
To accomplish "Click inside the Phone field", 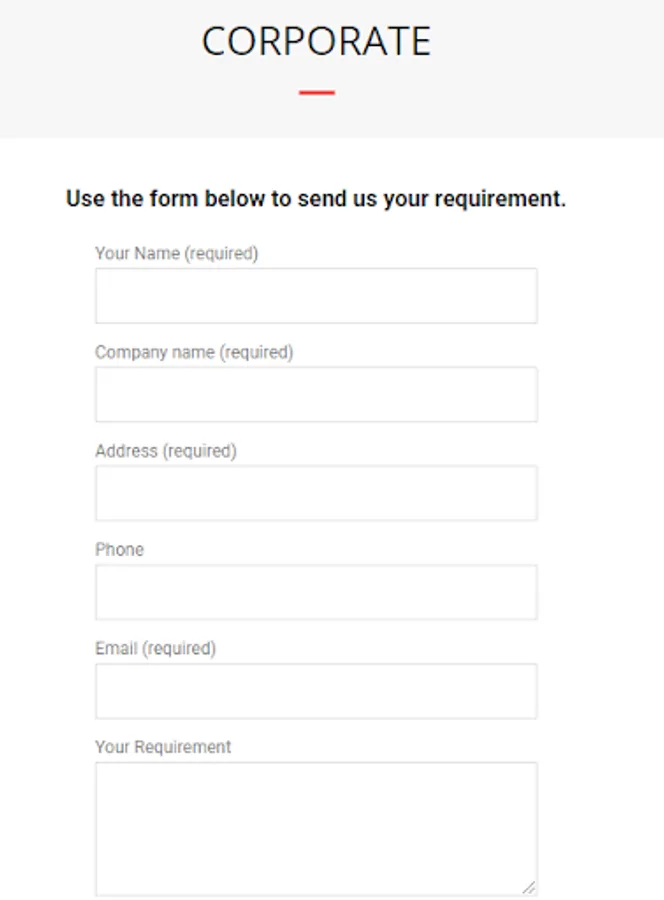I will click(x=316, y=592).
